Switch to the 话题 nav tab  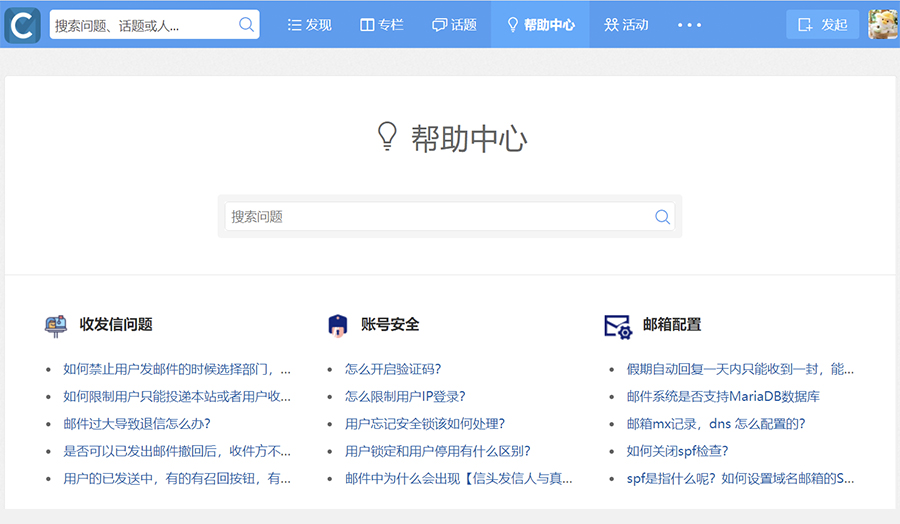point(454,25)
